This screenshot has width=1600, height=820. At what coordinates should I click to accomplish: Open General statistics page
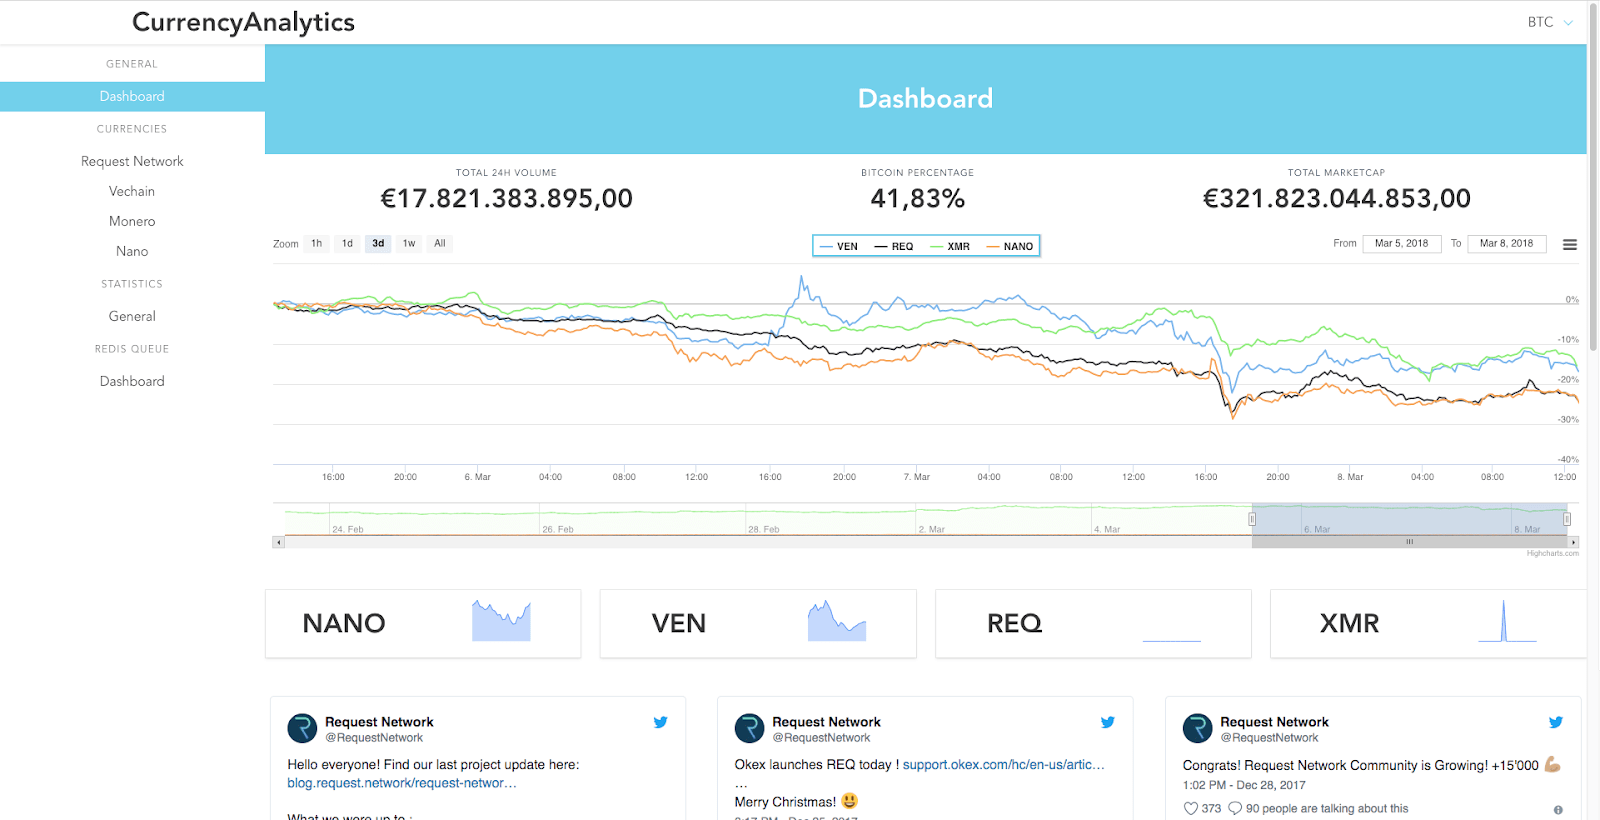132,316
